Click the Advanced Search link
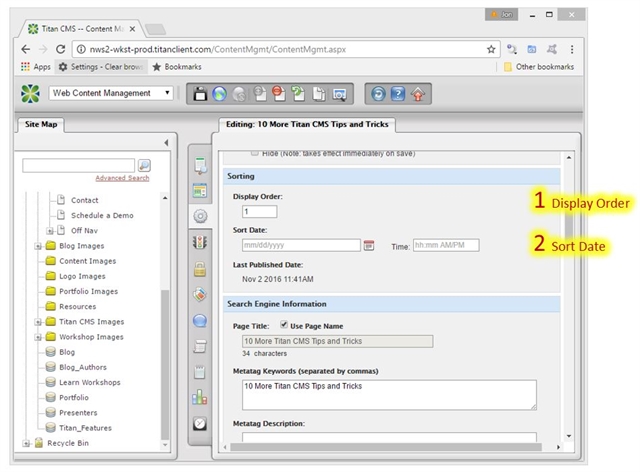This screenshot has height=472, width=640. coord(122,178)
